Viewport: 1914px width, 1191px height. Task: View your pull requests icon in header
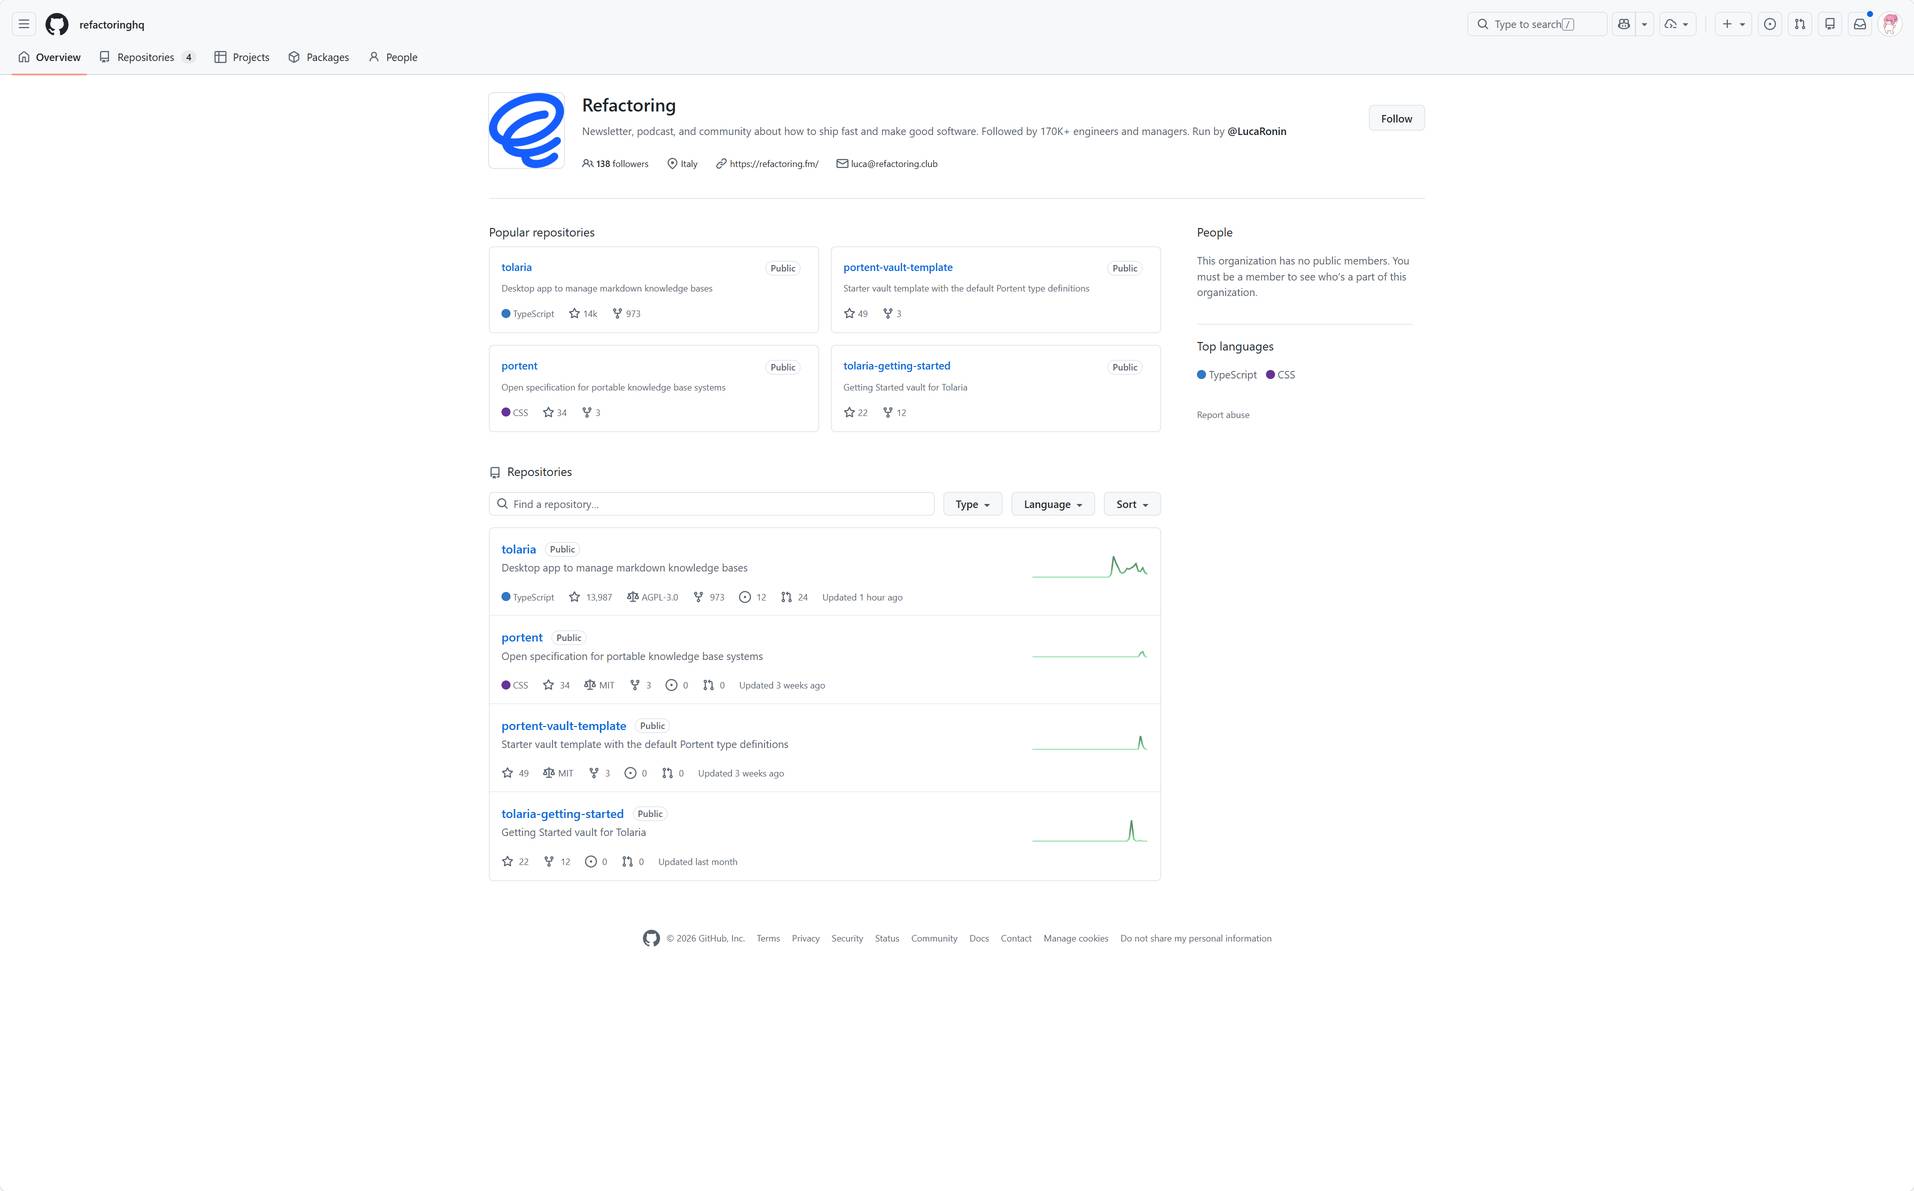[x=1800, y=24]
